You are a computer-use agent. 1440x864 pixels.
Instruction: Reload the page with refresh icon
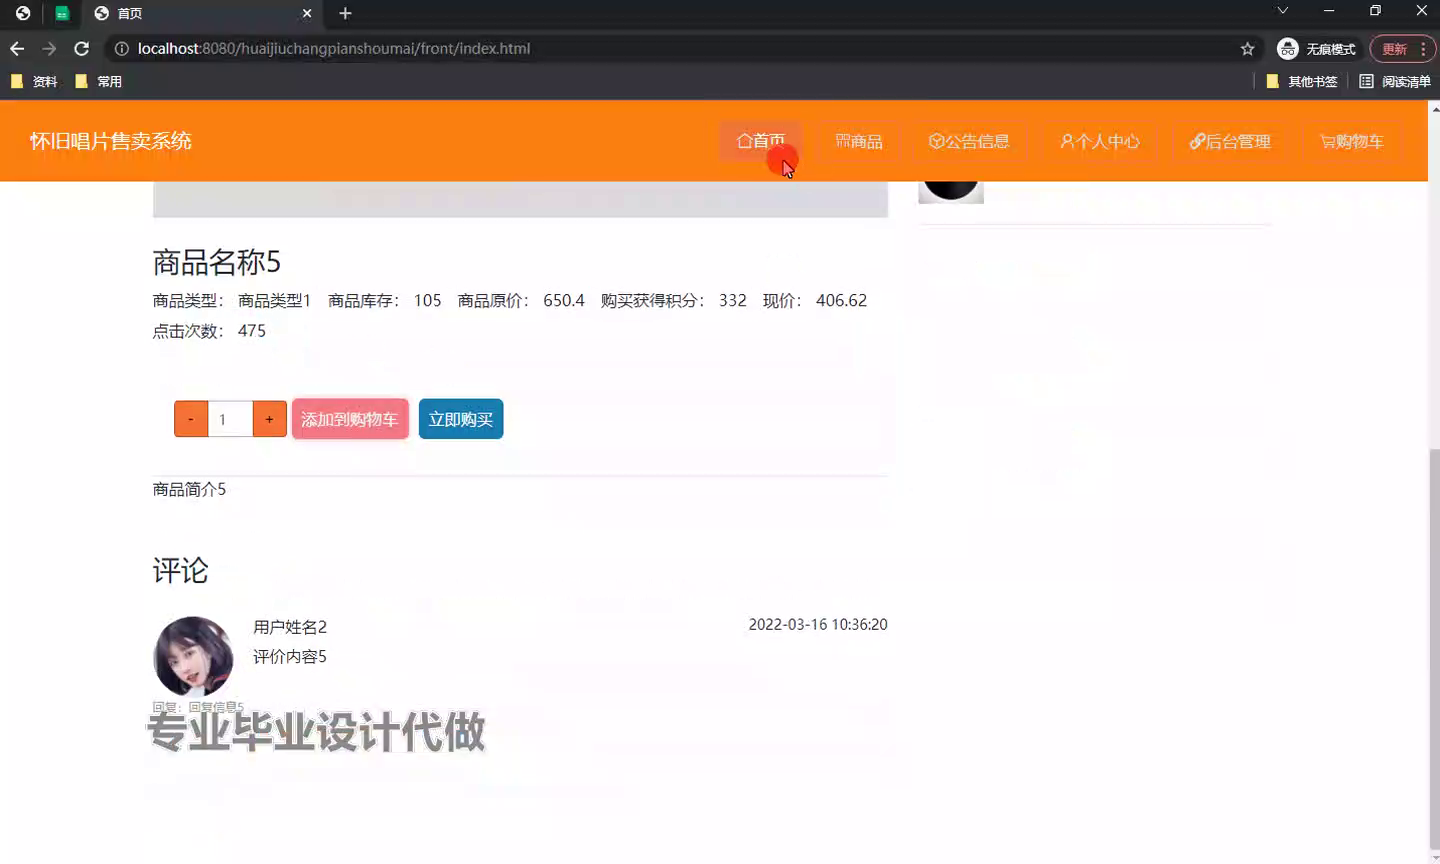click(x=82, y=48)
